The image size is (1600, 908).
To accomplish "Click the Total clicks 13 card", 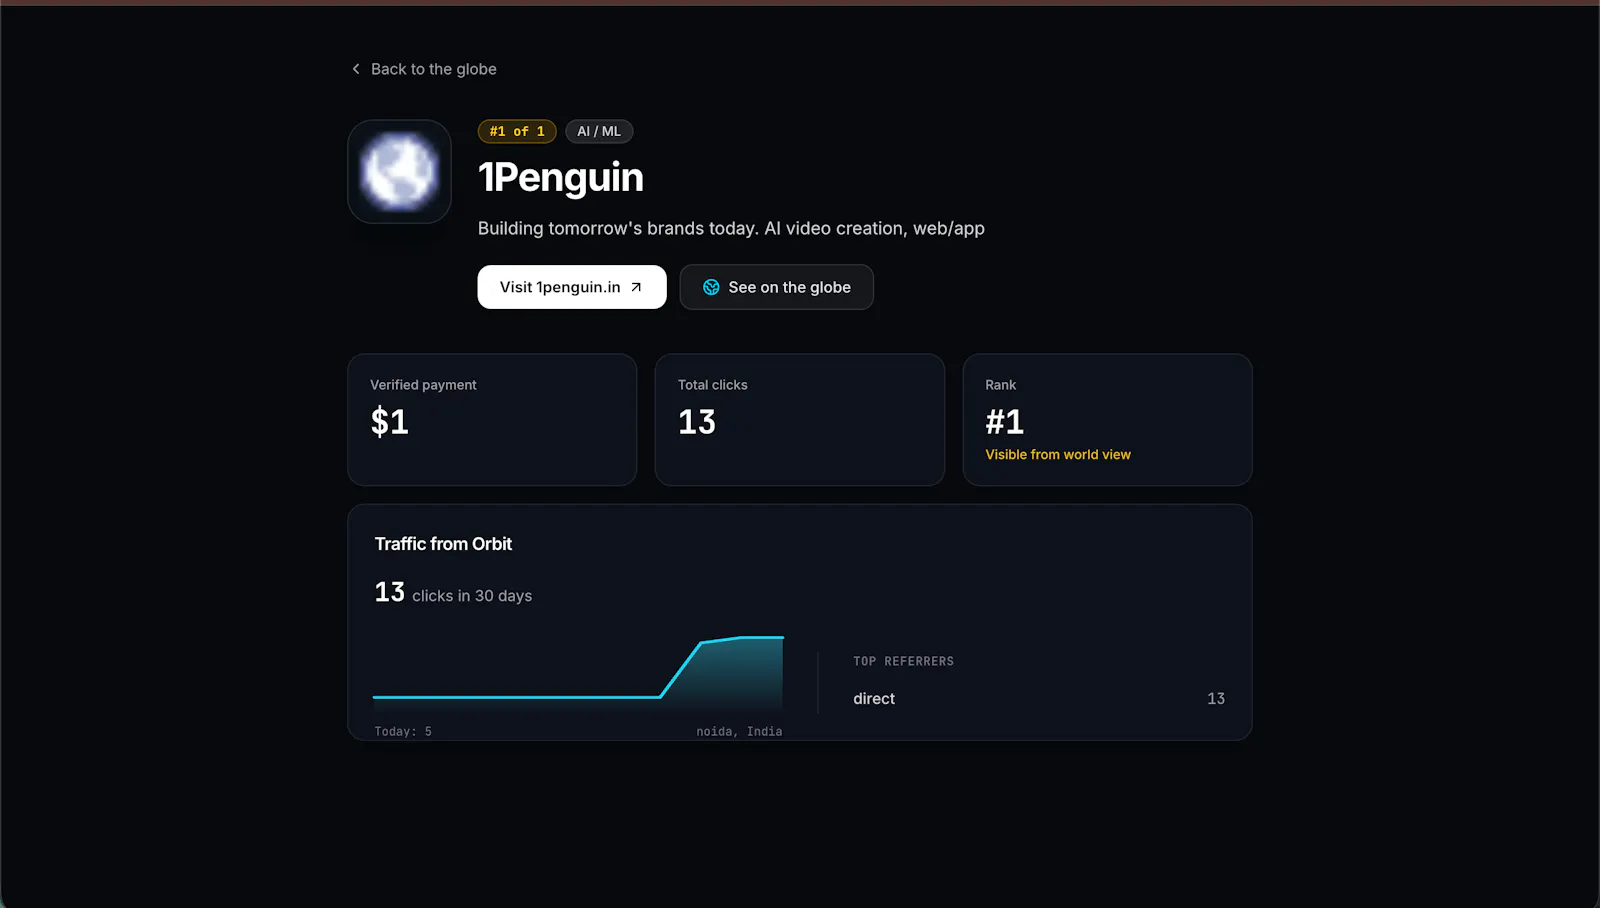I will [x=800, y=420].
